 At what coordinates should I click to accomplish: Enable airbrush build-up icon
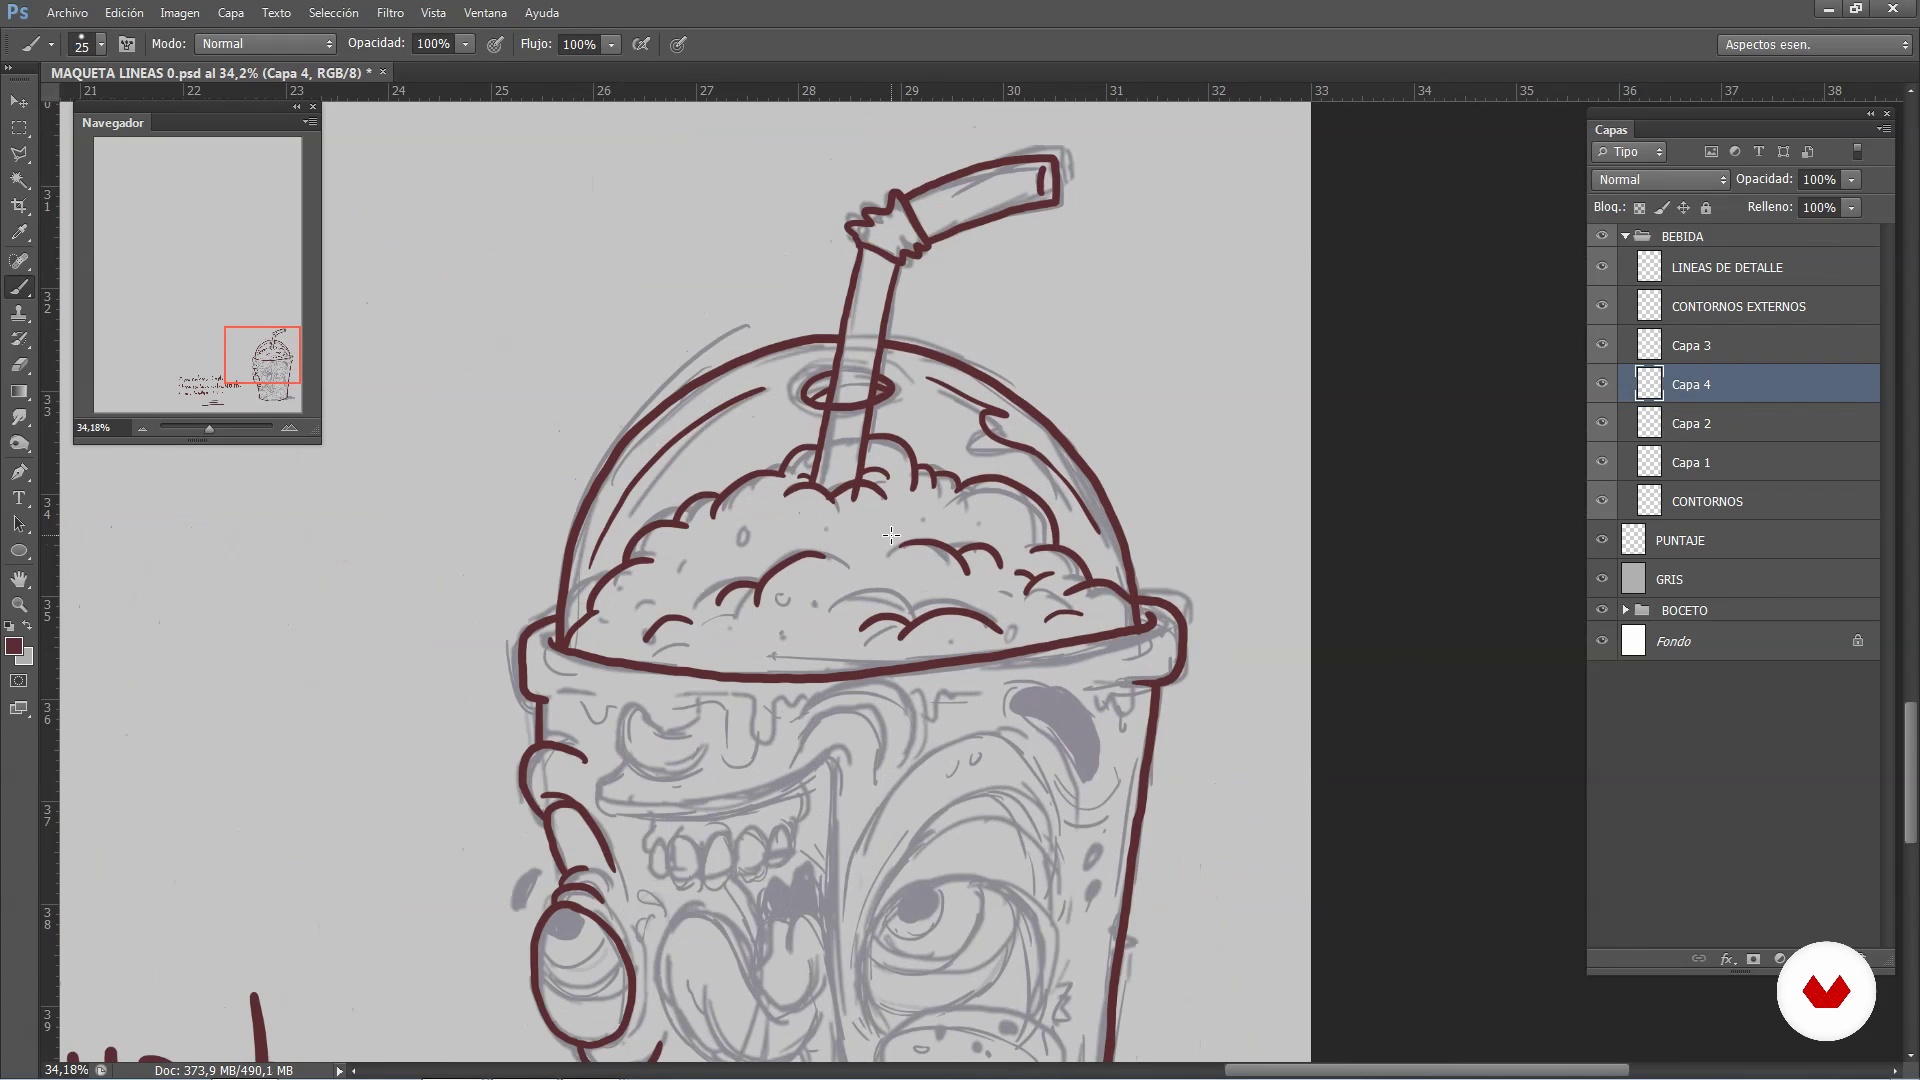pyautogui.click(x=641, y=44)
